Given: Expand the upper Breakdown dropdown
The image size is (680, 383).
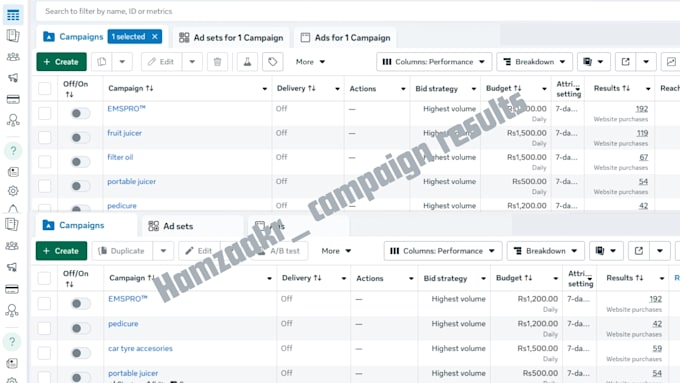Looking at the screenshot, I should (534, 62).
